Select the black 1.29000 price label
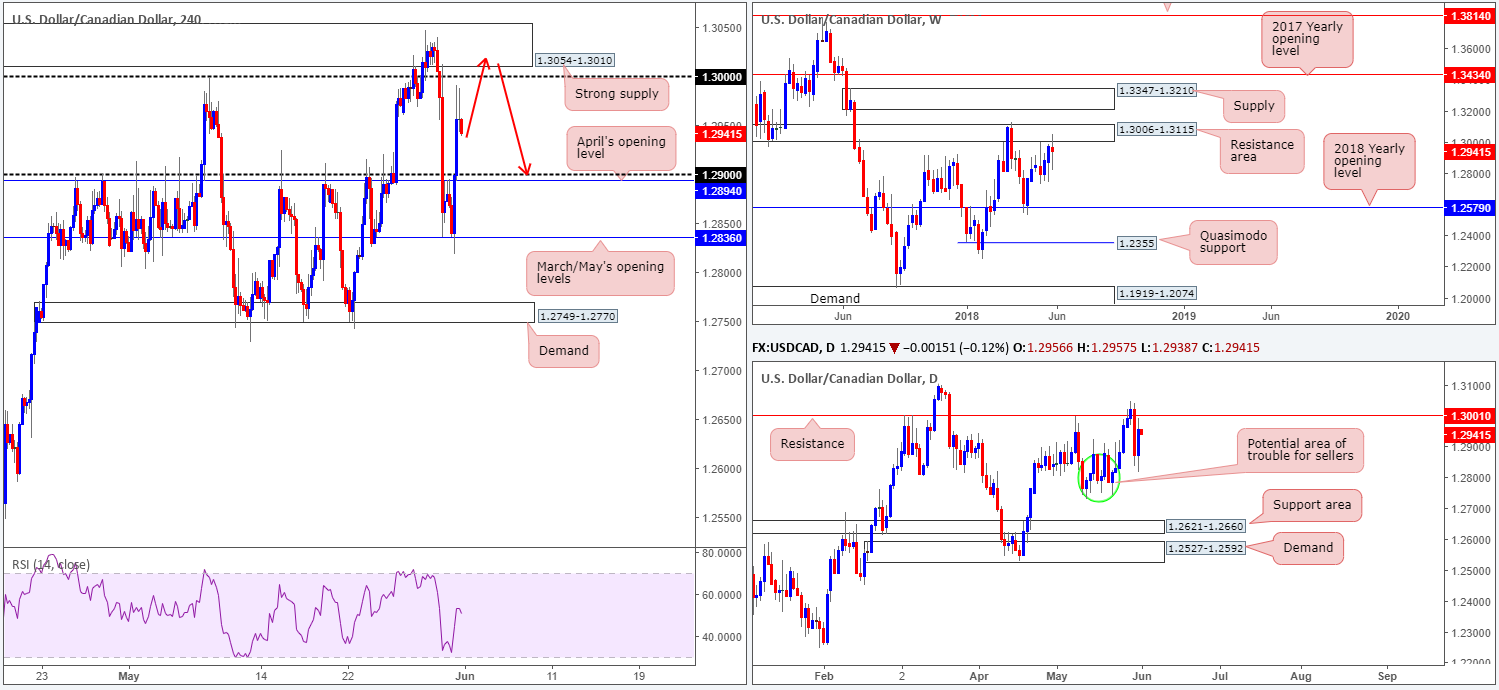This screenshot has height=690, width=1499. [x=721, y=174]
